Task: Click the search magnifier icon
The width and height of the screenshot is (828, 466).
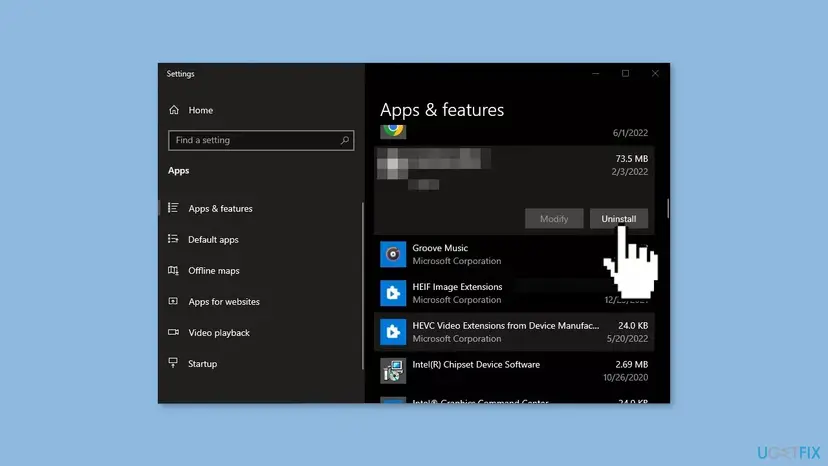Action: click(344, 140)
